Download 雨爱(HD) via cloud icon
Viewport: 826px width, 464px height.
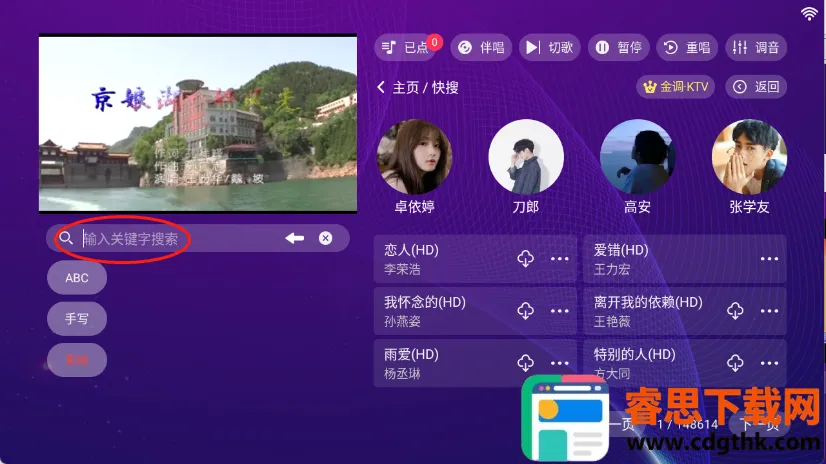pyautogui.click(x=525, y=363)
